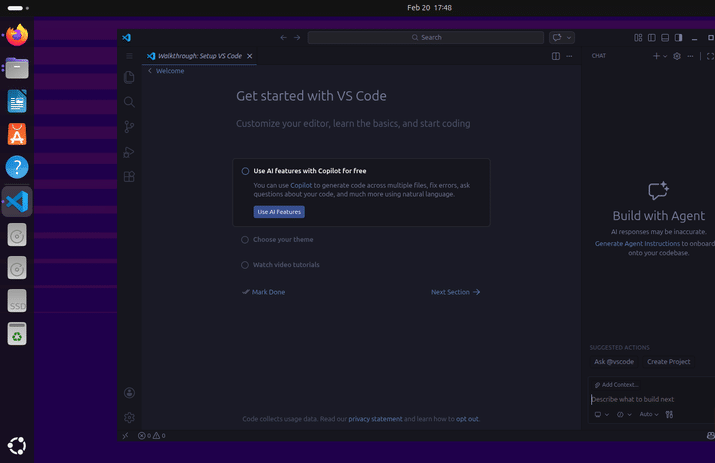Viewport: 715px width, 463px height.
Task: Open the Source Control view
Action: pyautogui.click(x=129, y=127)
